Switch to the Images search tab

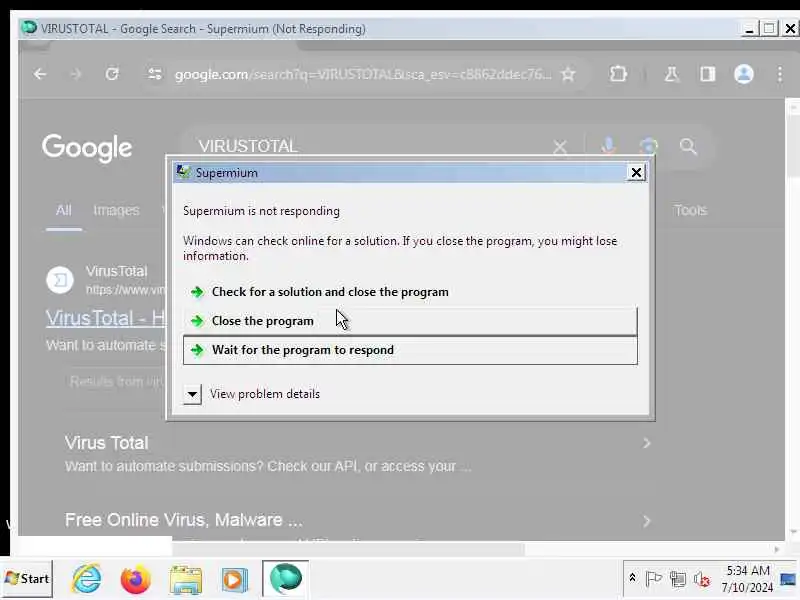(116, 210)
